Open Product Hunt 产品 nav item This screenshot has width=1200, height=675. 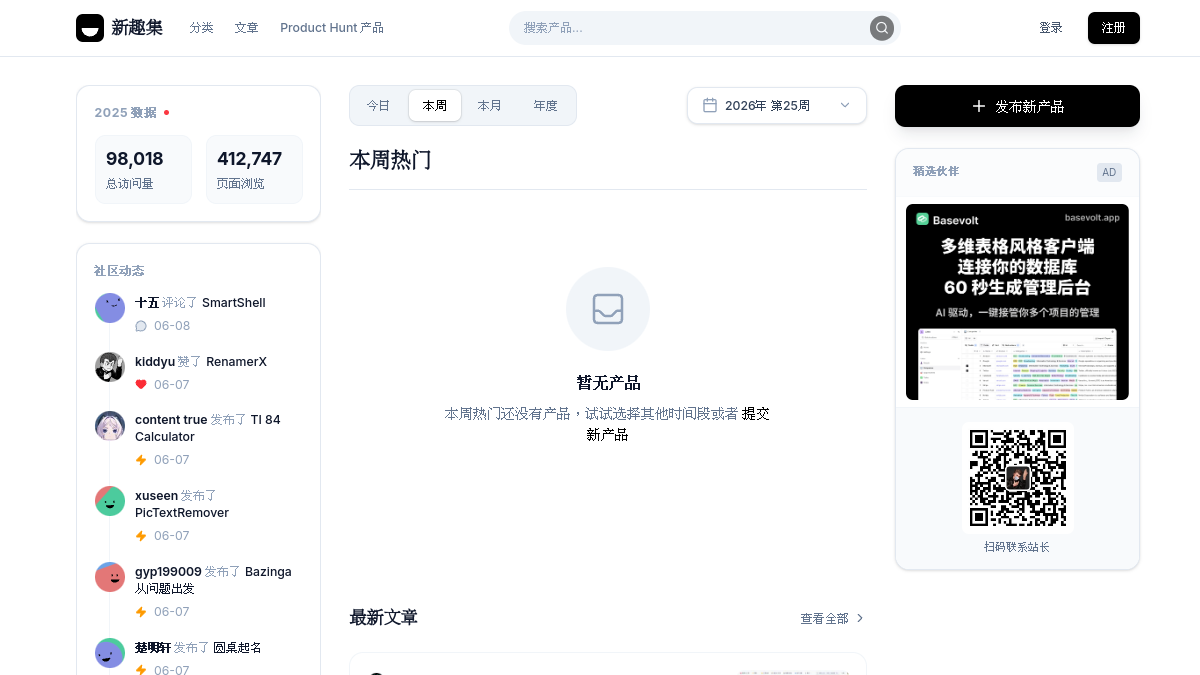[332, 28]
